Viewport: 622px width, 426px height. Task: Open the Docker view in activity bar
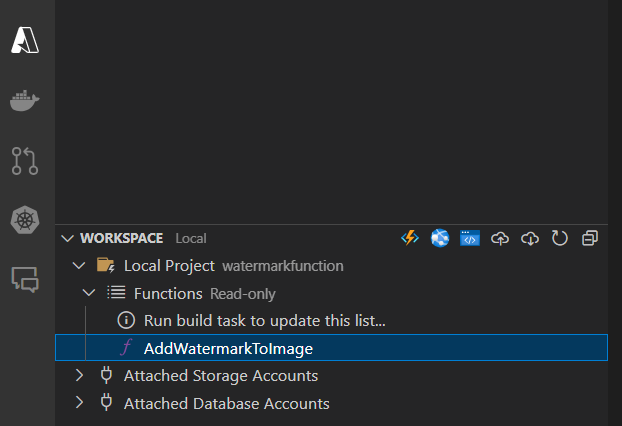click(x=25, y=100)
